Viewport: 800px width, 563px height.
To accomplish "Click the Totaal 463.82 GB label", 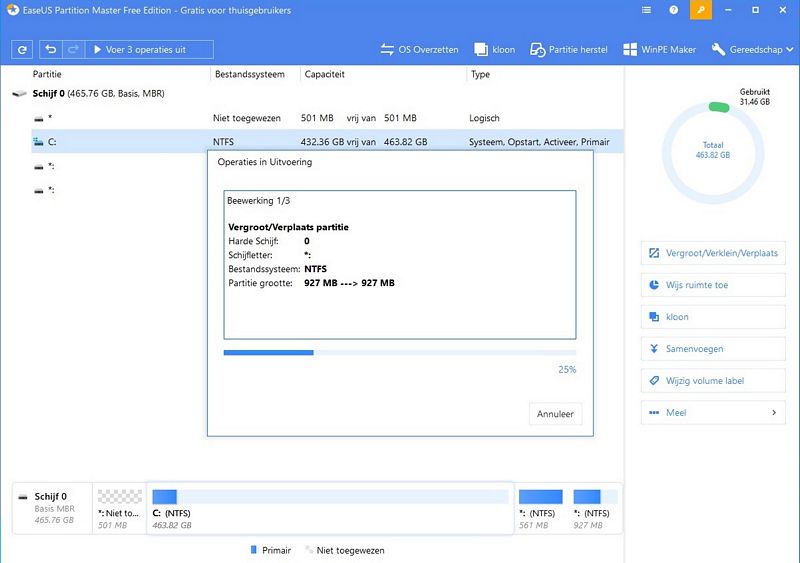I will pos(713,150).
